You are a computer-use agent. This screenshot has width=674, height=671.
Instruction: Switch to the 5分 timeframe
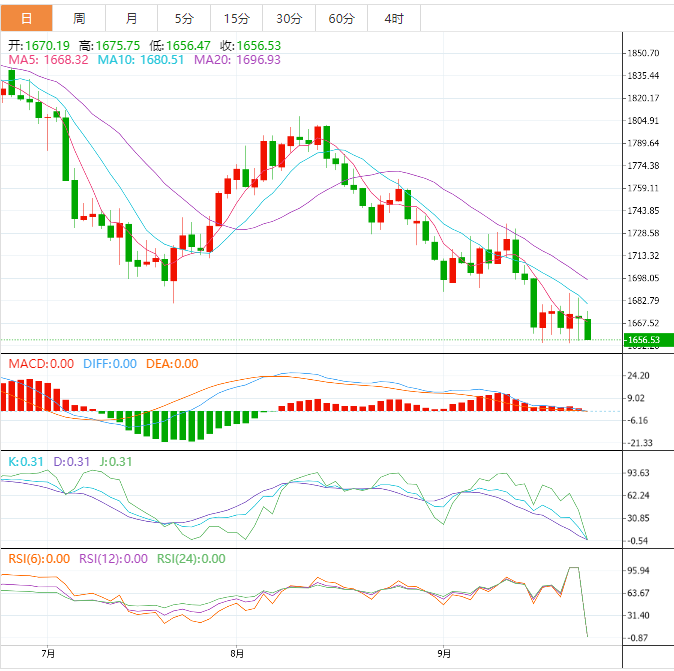pyautogui.click(x=184, y=18)
